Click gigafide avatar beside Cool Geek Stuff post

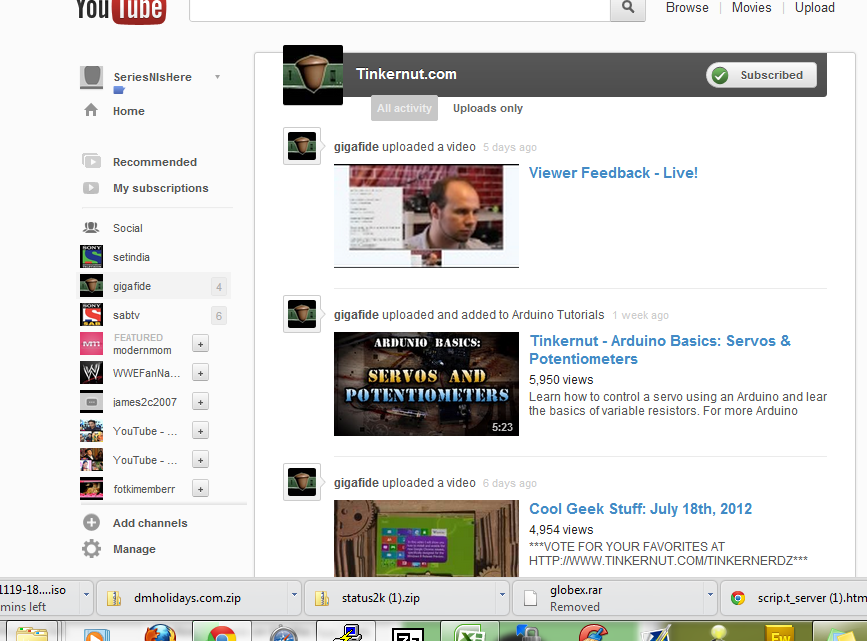302,482
